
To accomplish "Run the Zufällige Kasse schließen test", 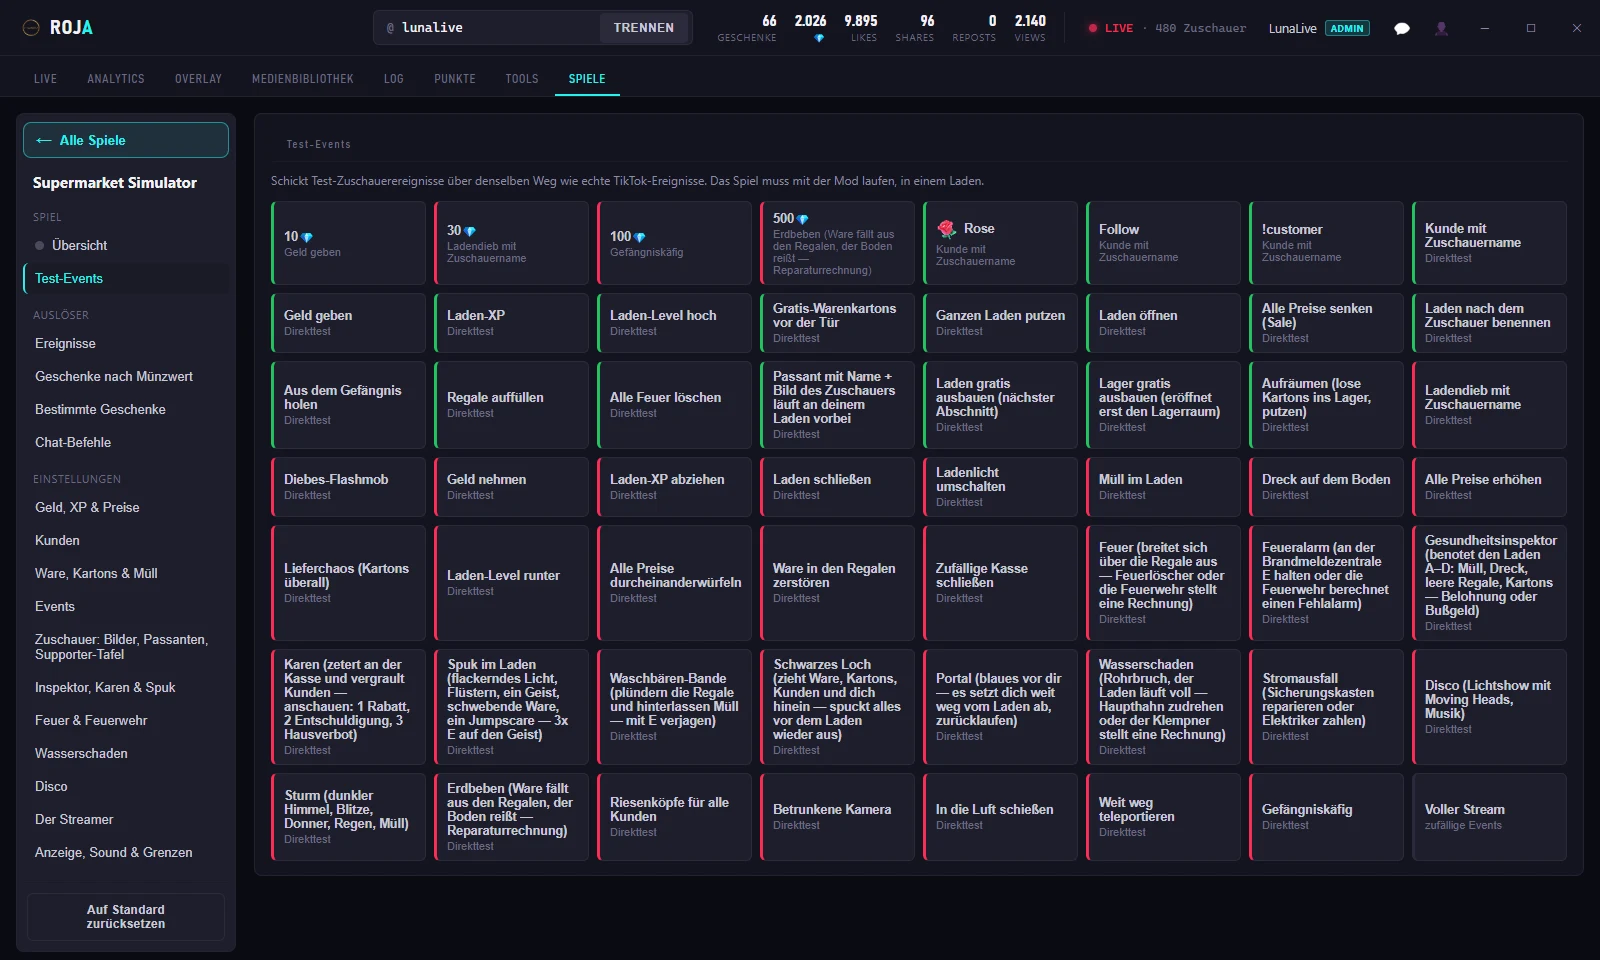I will pos(1000,582).
